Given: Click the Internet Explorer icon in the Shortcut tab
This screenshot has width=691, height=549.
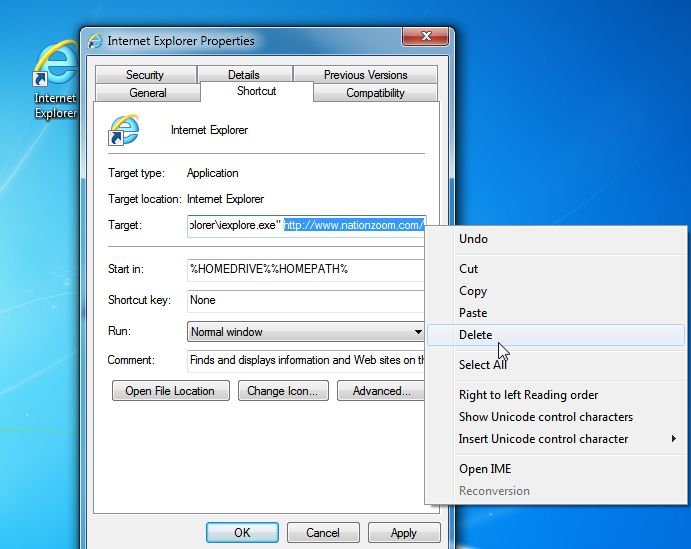Looking at the screenshot, I should pyautogui.click(x=124, y=130).
